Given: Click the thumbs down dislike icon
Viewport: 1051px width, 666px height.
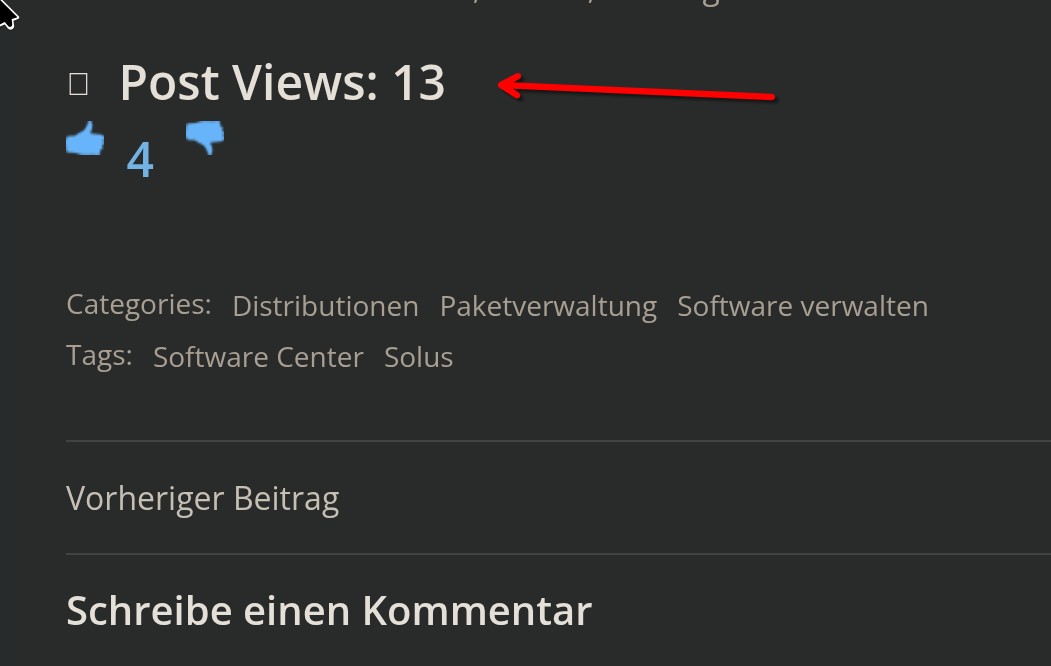Looking at the screenshot, I should 204,137.
